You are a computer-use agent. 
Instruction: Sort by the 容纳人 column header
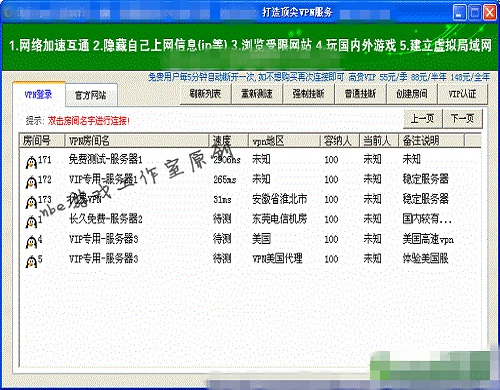coord(340,140)
